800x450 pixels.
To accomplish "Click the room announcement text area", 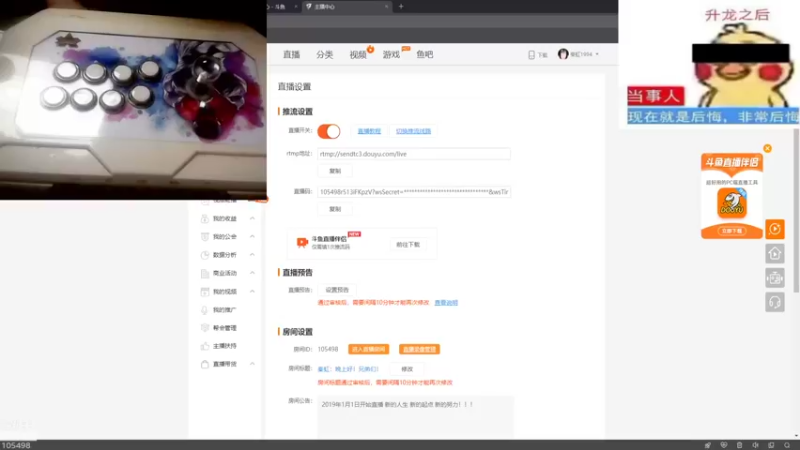I will (x=415, y=417).
